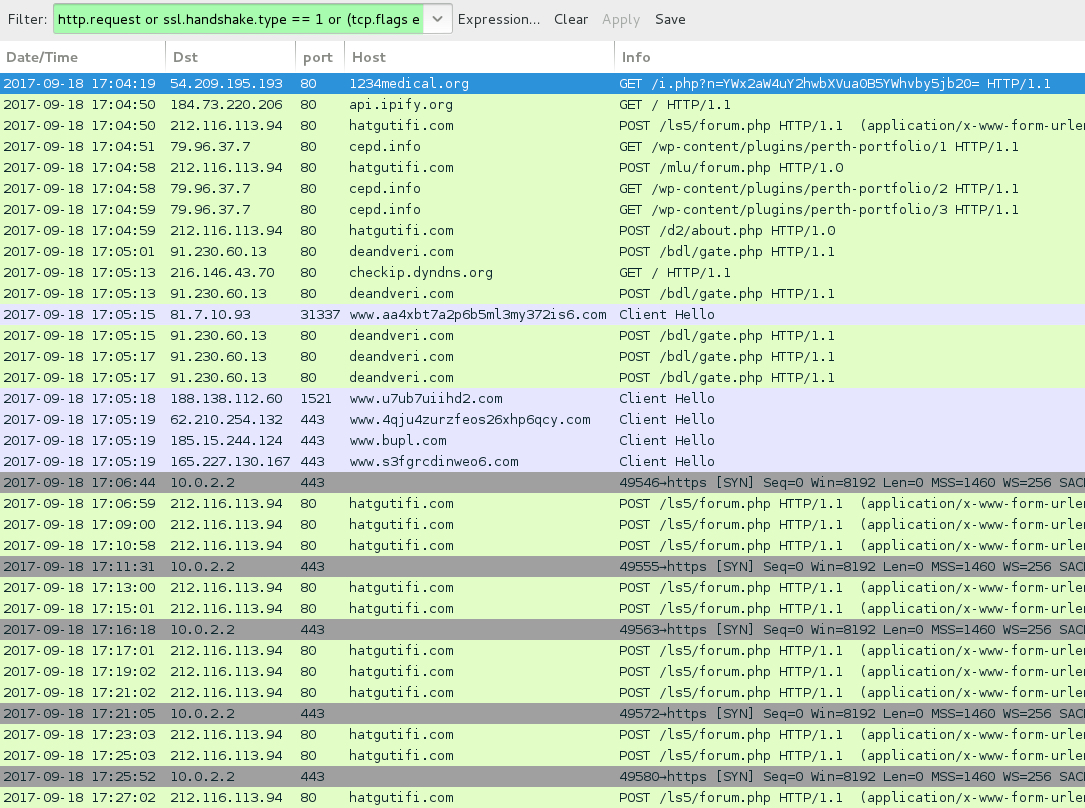This screenshot has height=808, width=1085.
Task: Click the perth-portfolio/1 GET request
Action: 542,147
